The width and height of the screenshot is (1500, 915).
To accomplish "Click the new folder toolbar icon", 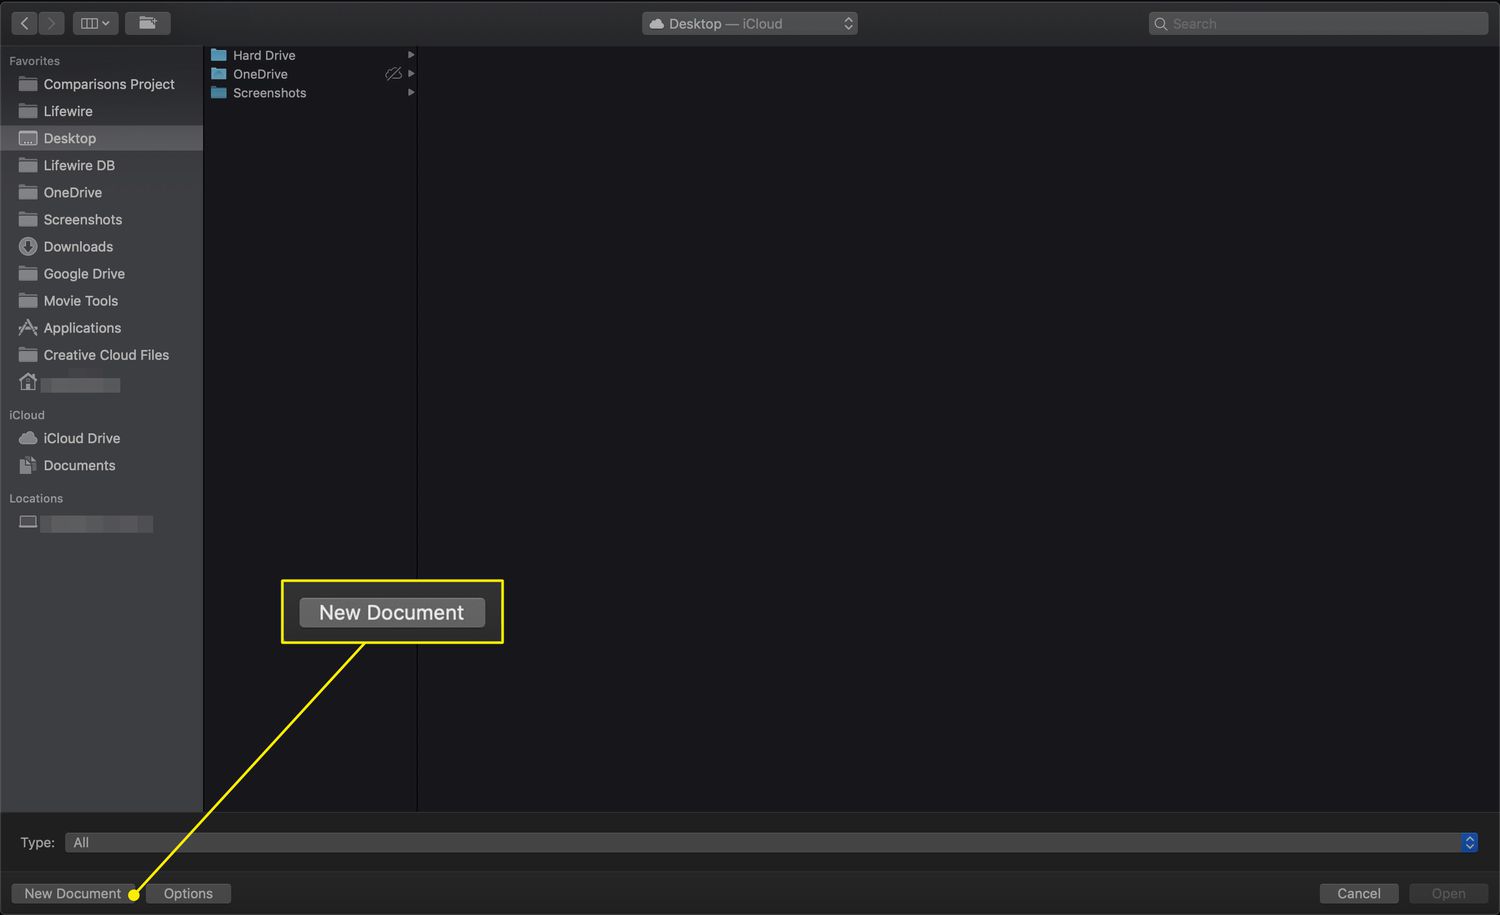I will [x=147, y=23].
